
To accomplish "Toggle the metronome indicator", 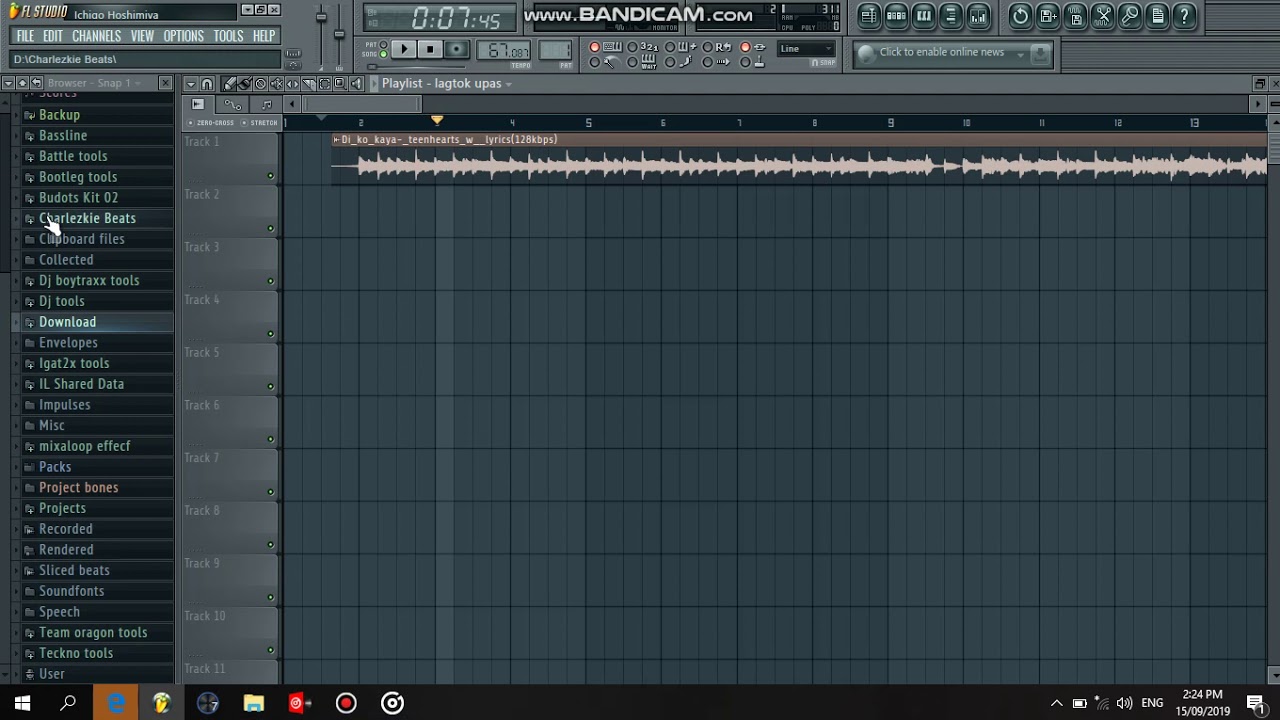I will tap(594, 62).
